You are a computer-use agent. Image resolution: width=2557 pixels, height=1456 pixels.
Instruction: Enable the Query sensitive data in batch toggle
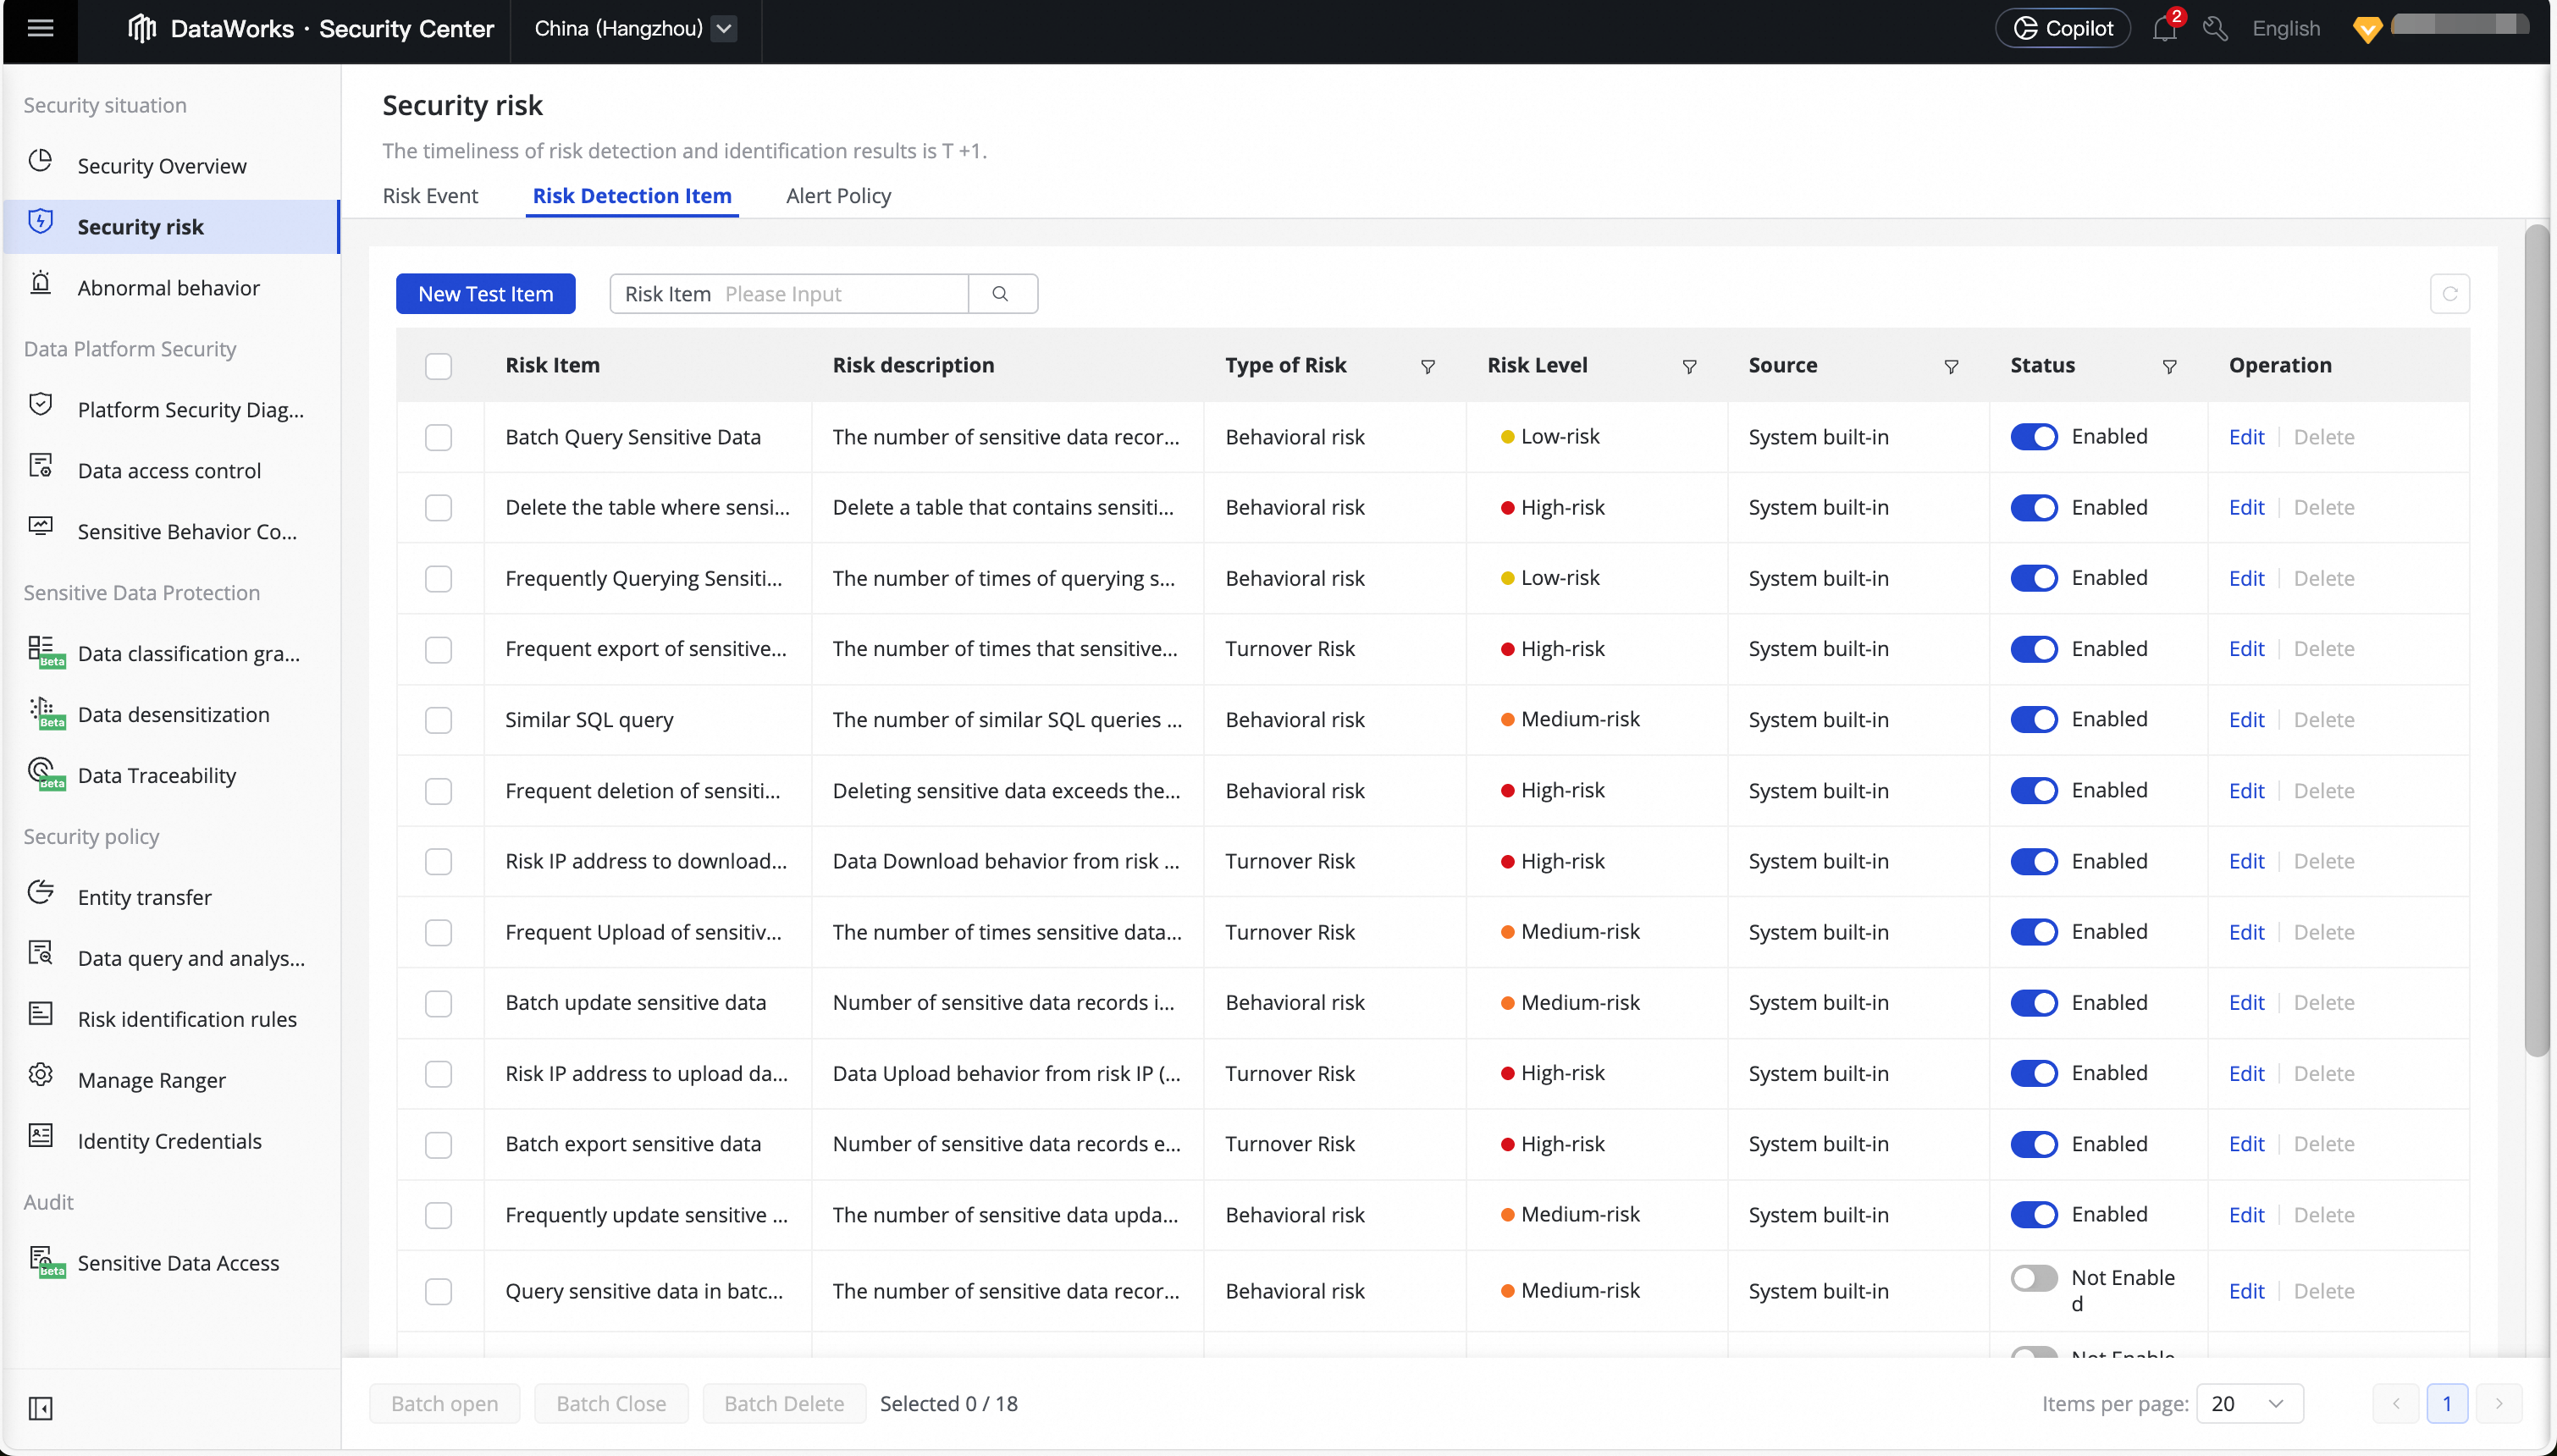point(2033,1278)
